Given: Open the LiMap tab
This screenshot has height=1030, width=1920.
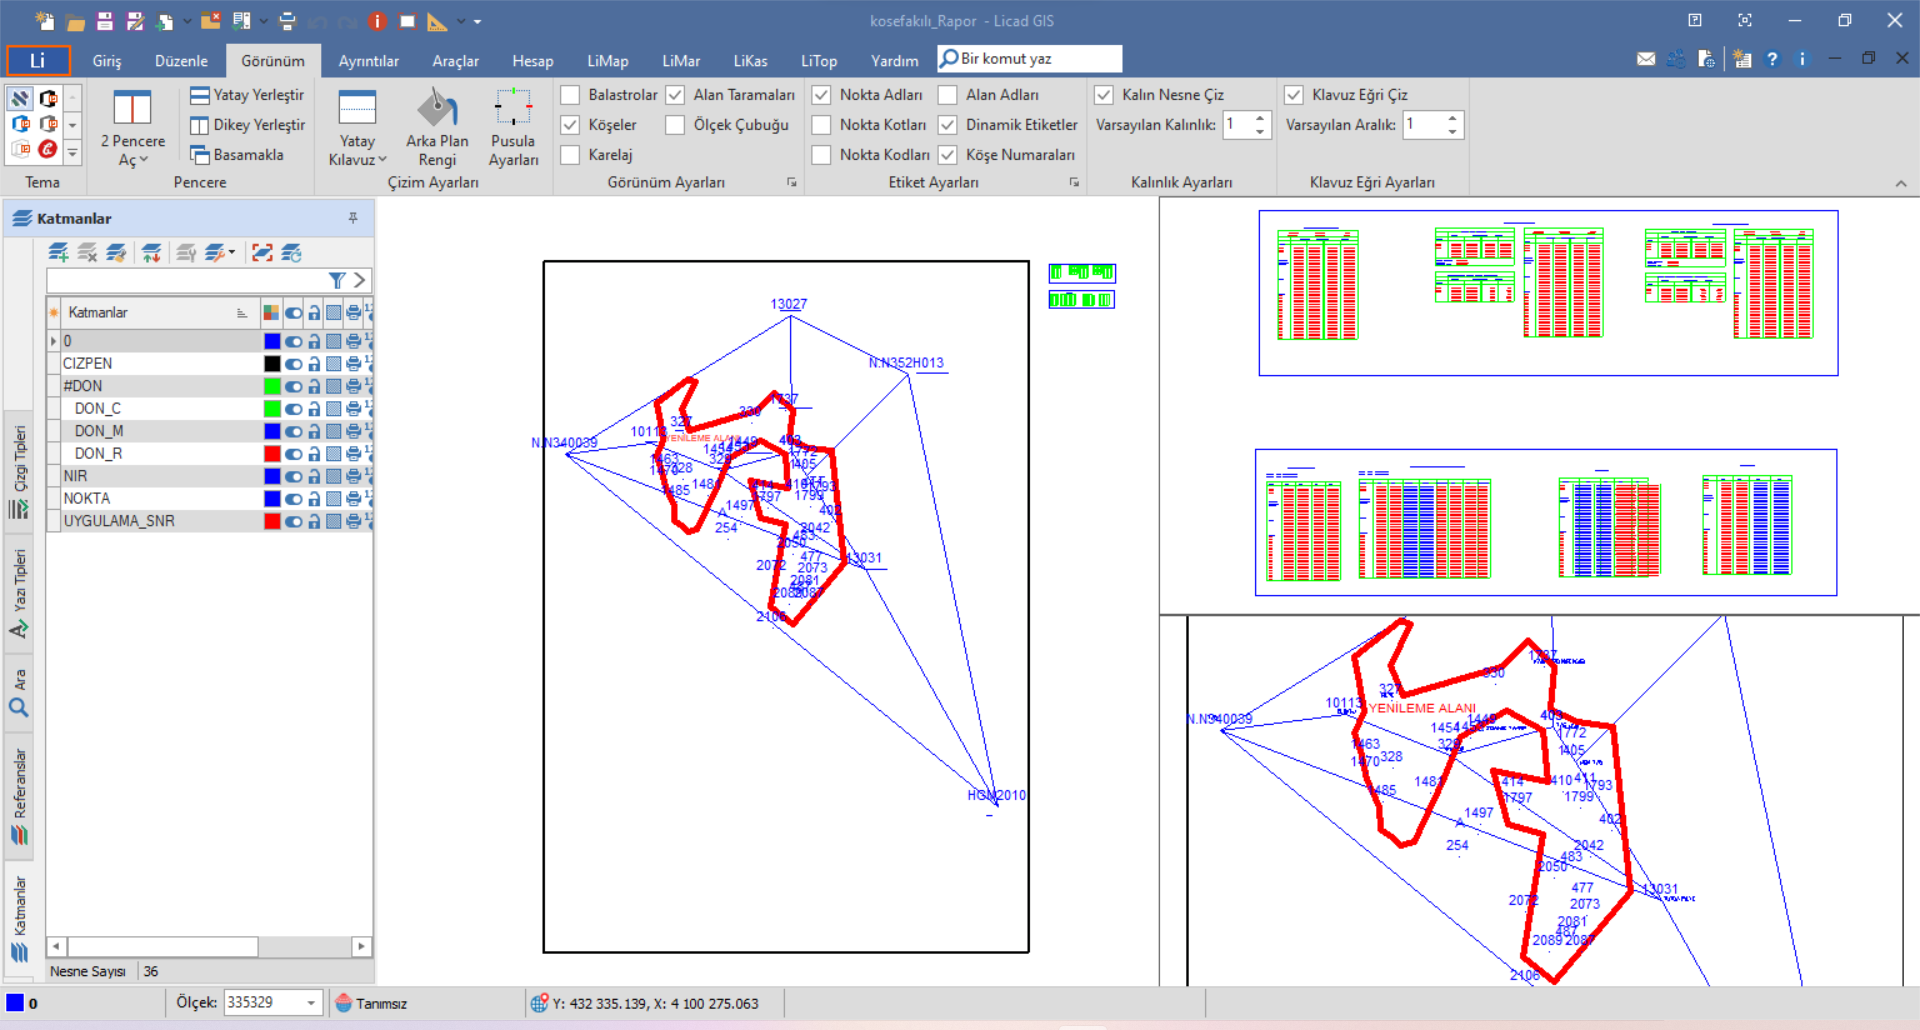Looking at the screenshot, I should (x=608, y=61).
